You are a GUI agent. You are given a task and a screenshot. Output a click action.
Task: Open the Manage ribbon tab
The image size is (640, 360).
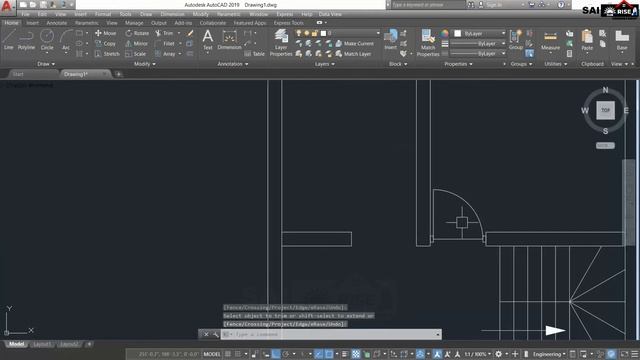[x=134, y=23]
